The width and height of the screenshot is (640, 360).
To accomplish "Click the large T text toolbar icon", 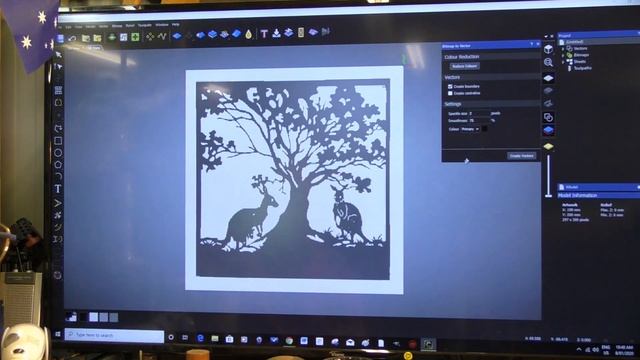I will pyautogui.click(x=264, y=34).
